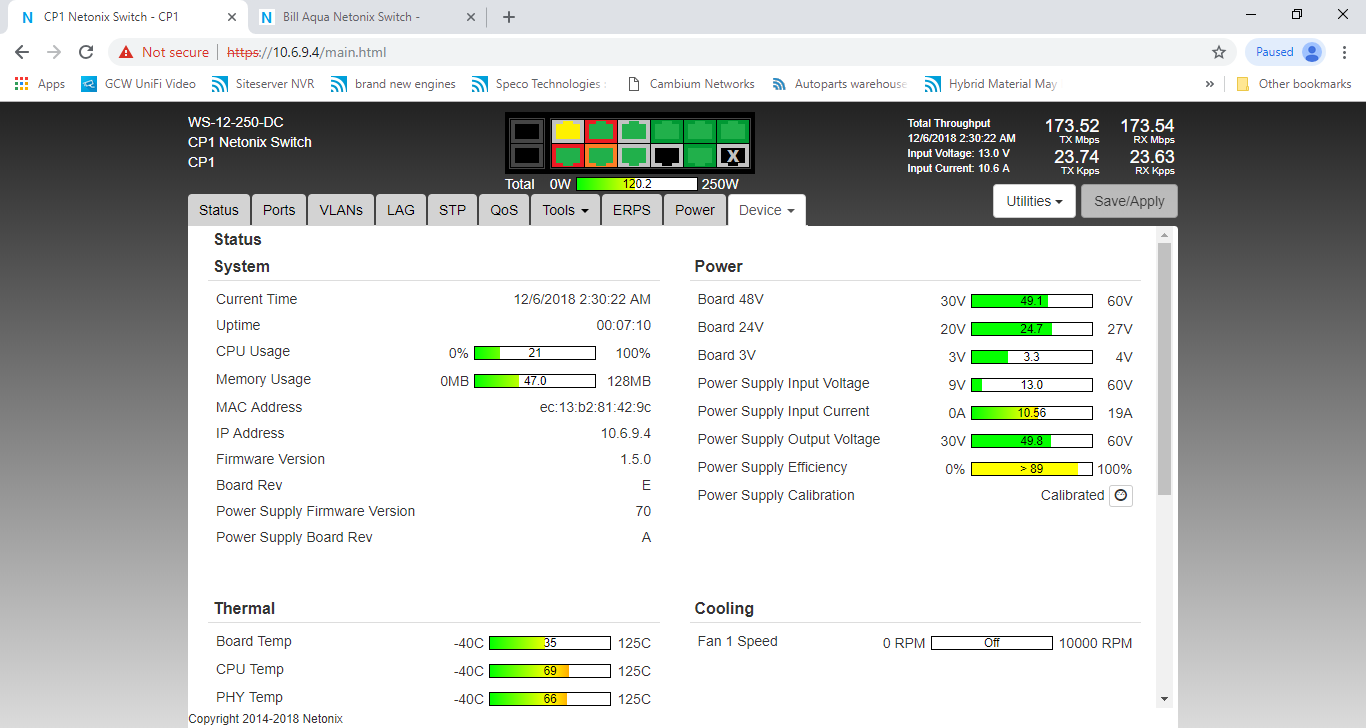
Task: Show more bookmarks via the chevron
Action: [1210, 84]
